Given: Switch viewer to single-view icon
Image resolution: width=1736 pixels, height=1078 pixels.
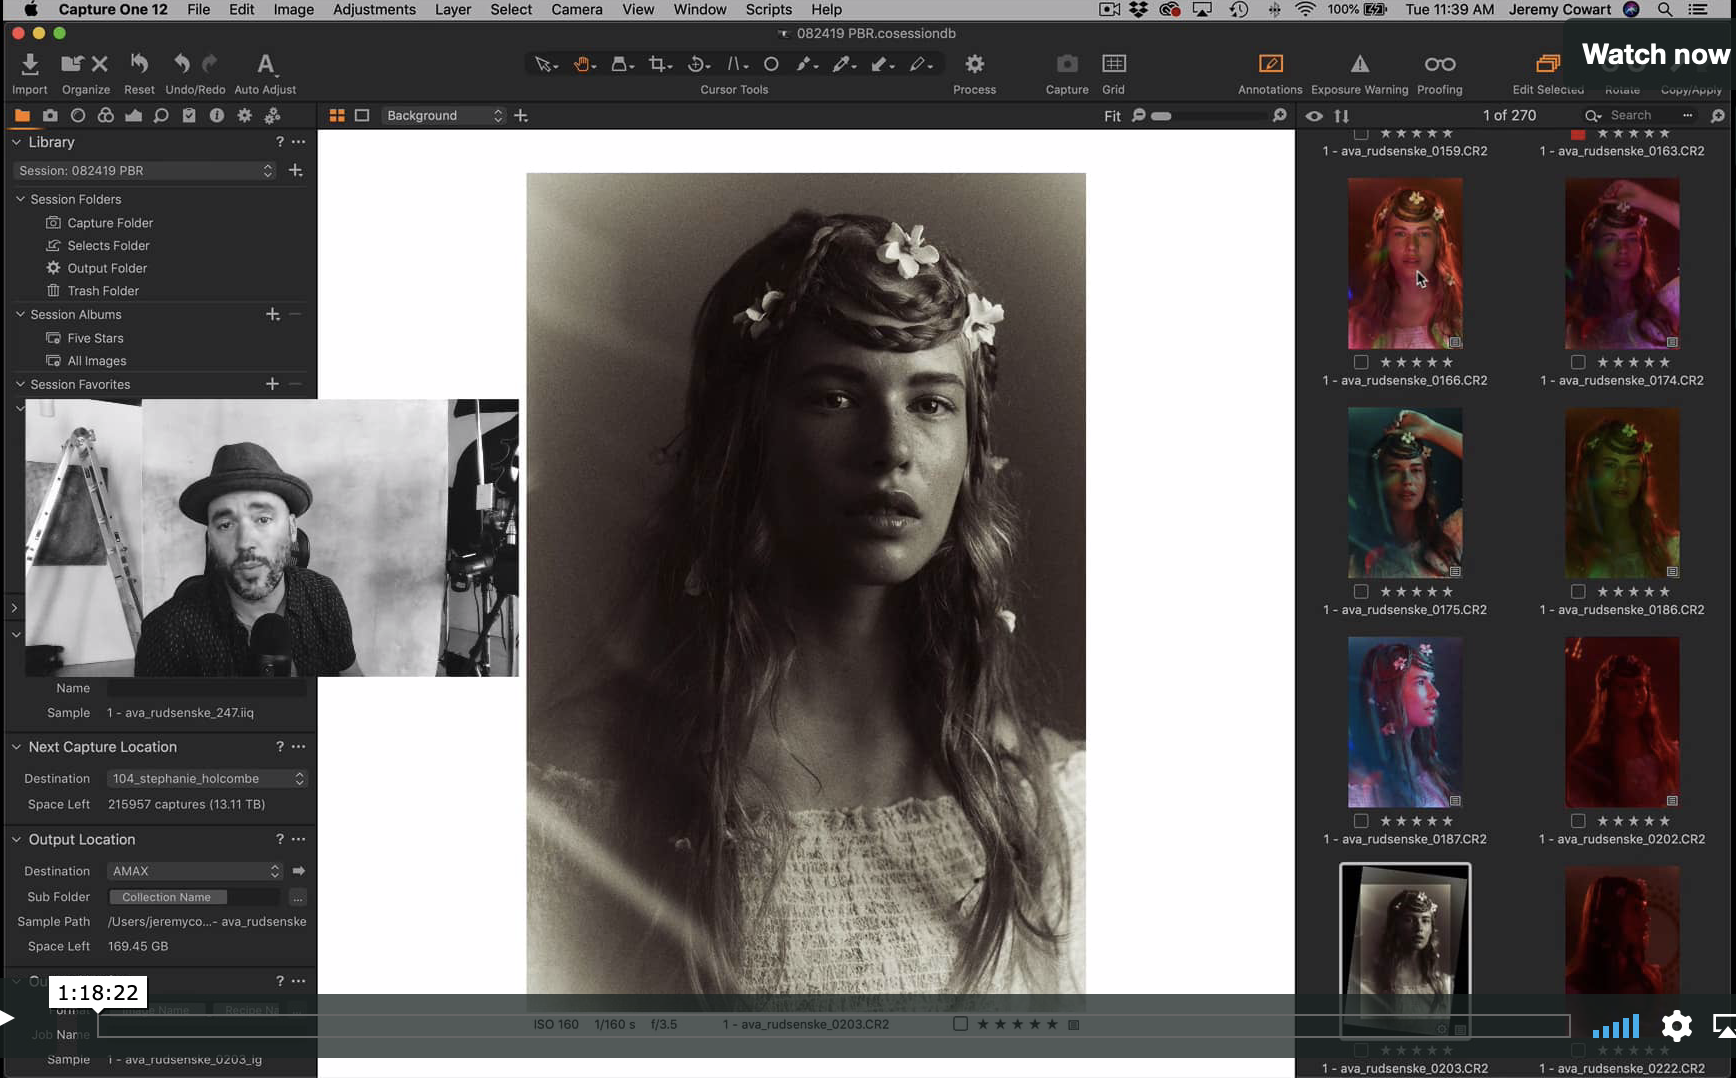Looking at the screenshot, I should [x=362, y=116].
